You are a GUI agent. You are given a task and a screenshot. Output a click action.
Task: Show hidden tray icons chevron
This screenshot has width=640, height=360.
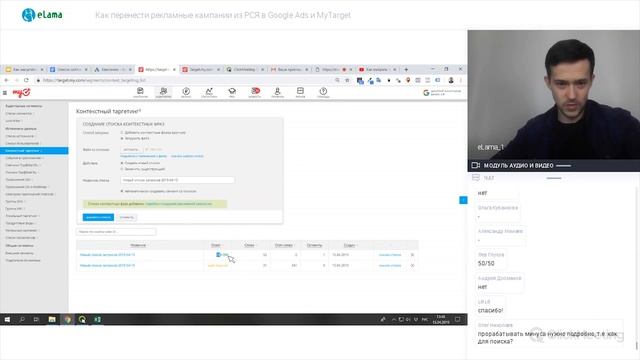point(393,320)
